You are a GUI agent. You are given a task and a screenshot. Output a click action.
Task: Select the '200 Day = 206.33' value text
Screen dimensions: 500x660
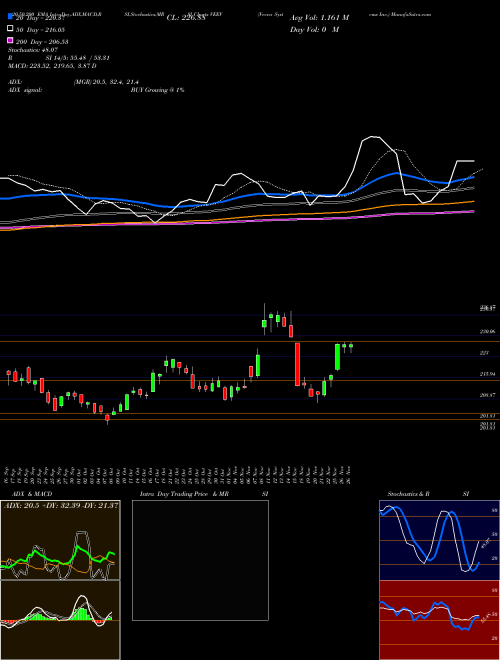42,42
